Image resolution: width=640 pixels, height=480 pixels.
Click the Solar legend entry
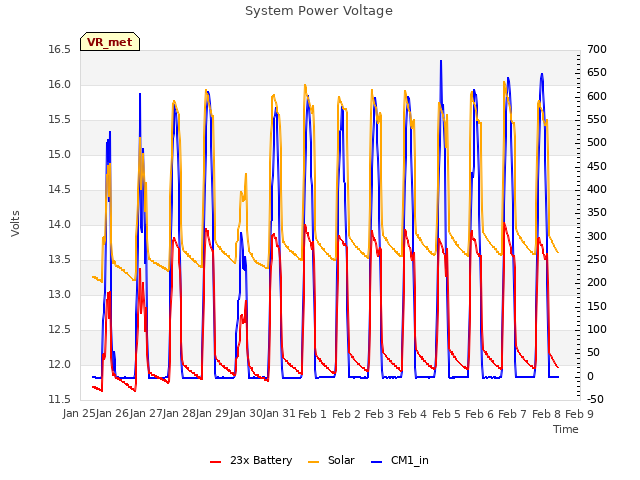coord(331,460)
